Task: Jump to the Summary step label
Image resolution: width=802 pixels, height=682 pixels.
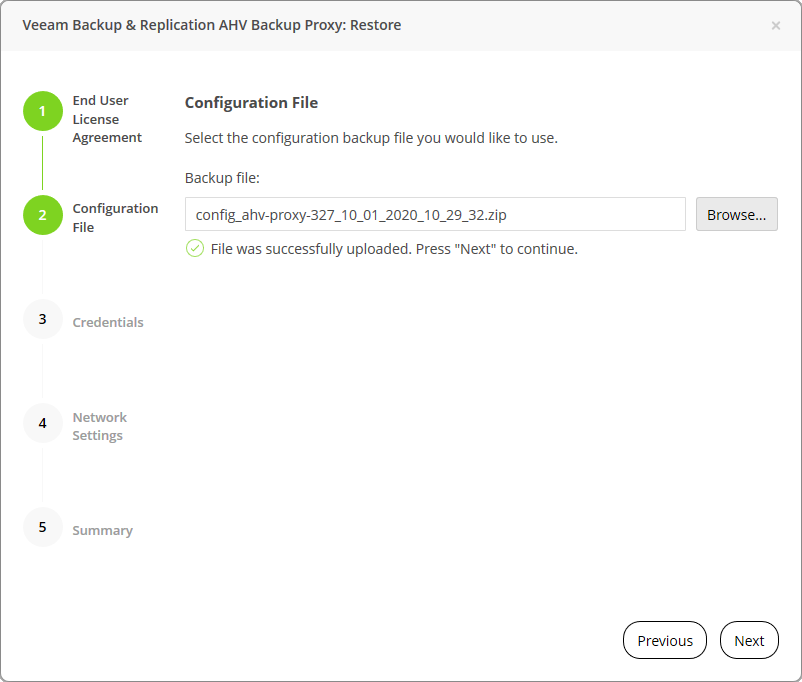Action: tap(102, 530)
